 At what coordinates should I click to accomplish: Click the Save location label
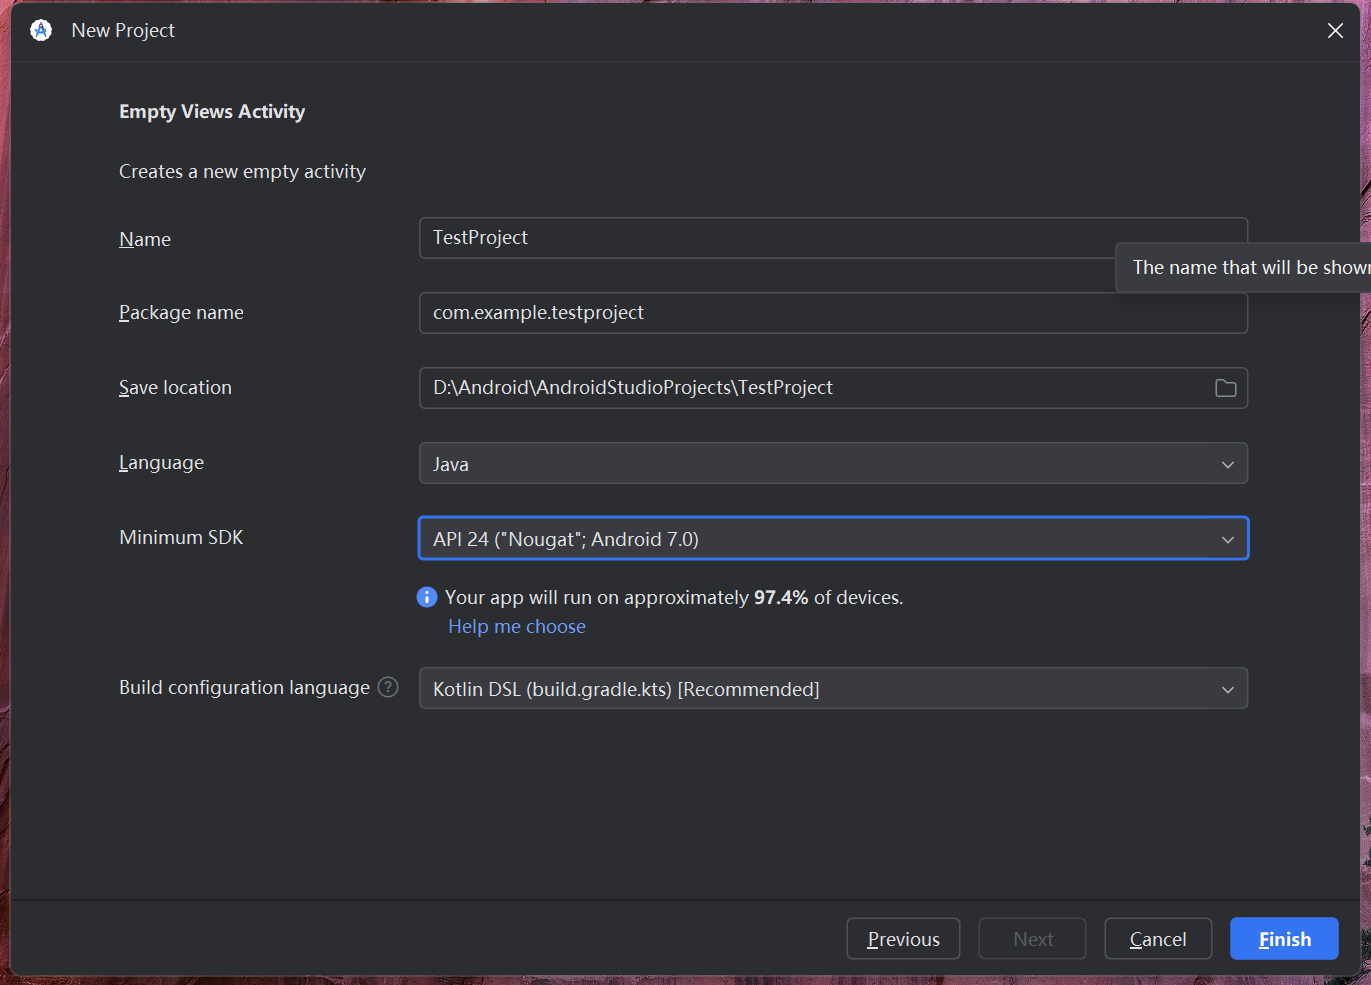coord(175,387)
